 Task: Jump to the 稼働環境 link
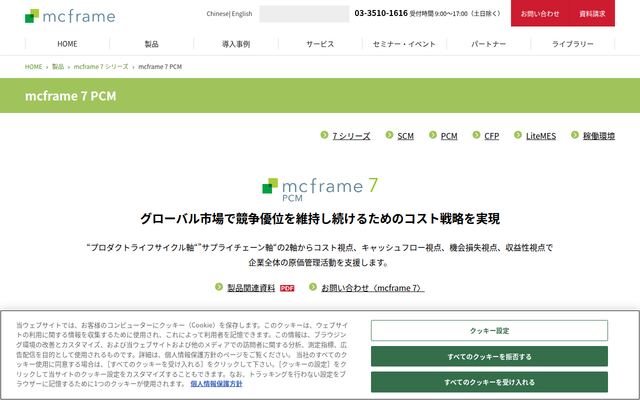click(599, 136)
